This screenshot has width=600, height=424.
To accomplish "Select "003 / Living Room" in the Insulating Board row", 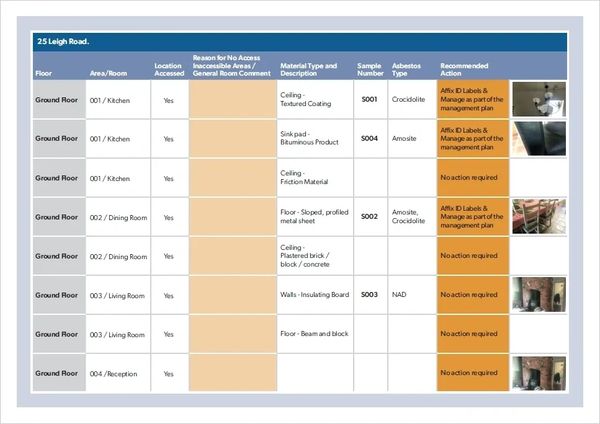I will (117, 296).
